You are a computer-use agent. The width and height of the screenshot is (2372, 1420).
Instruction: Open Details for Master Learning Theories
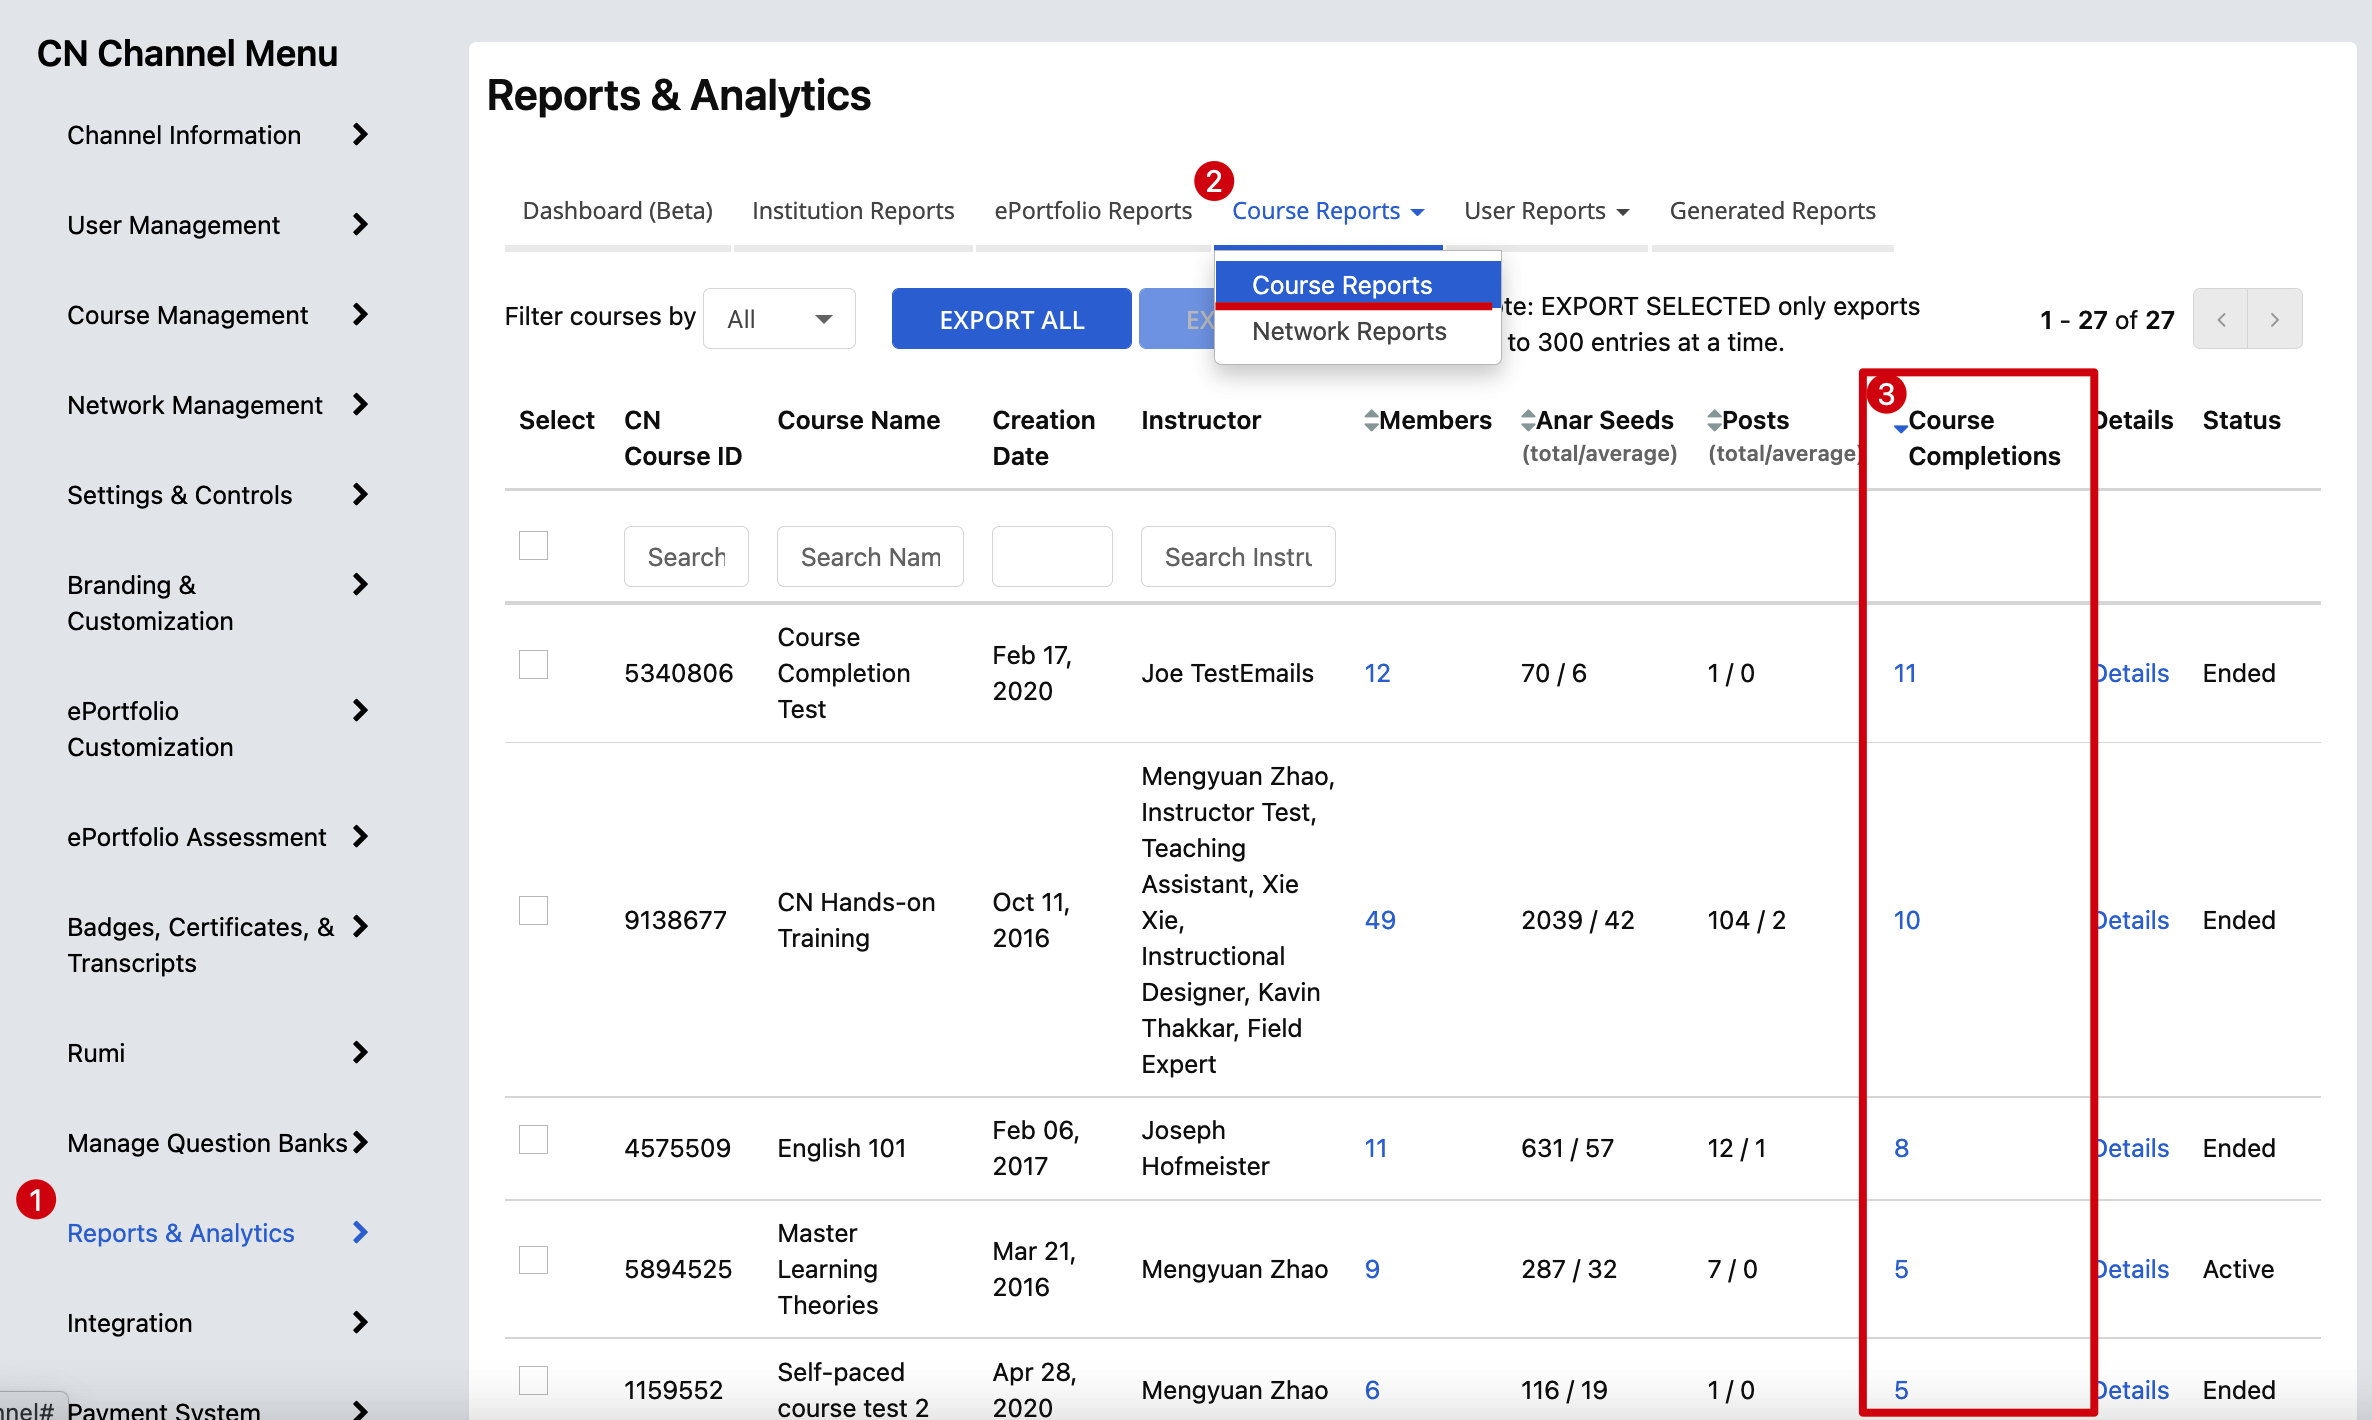point(2132,1269)
